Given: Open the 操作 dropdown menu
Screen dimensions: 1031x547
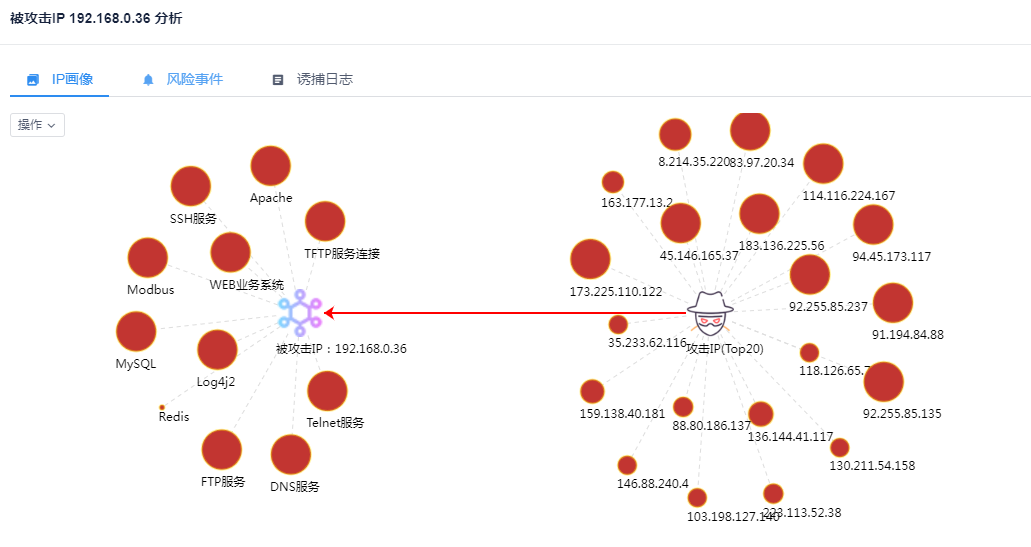Looking at the screenshot, I should [x=37, y=125].
